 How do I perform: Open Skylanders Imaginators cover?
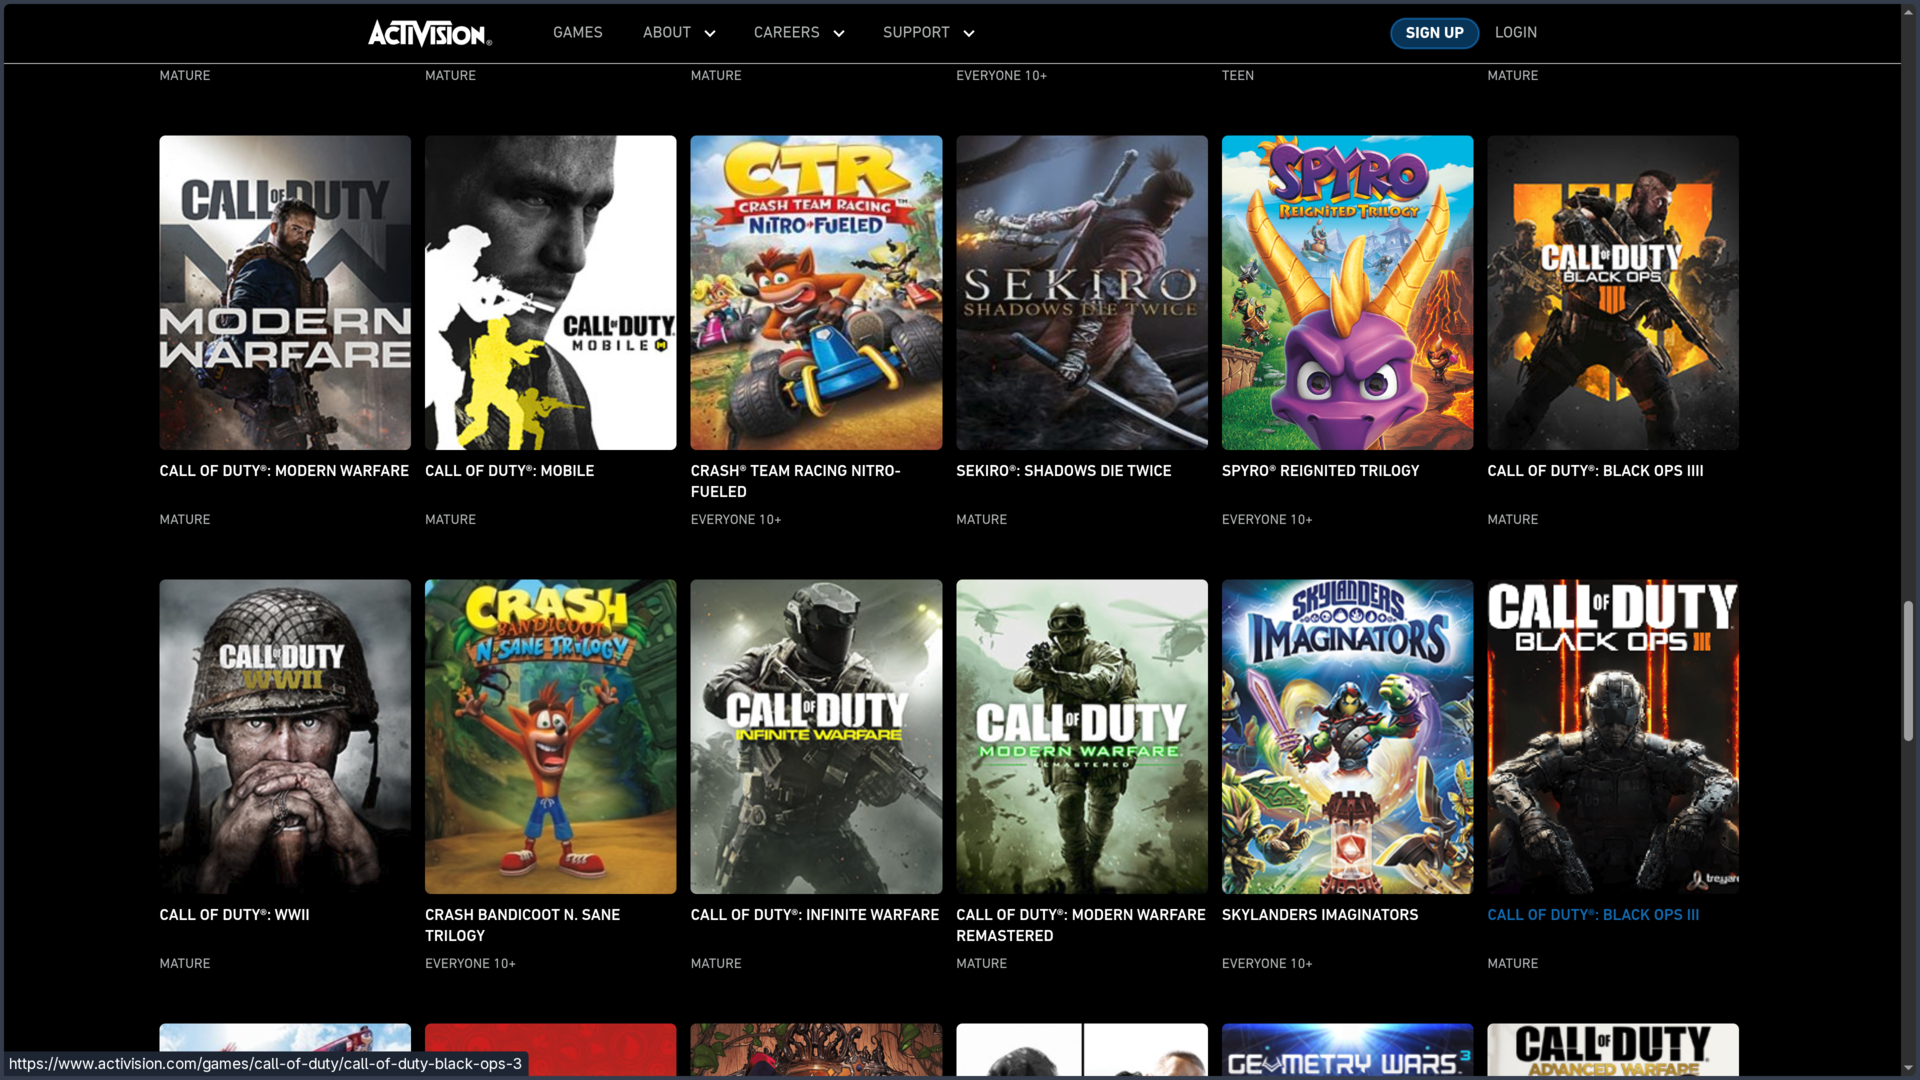pos(1347,737)
